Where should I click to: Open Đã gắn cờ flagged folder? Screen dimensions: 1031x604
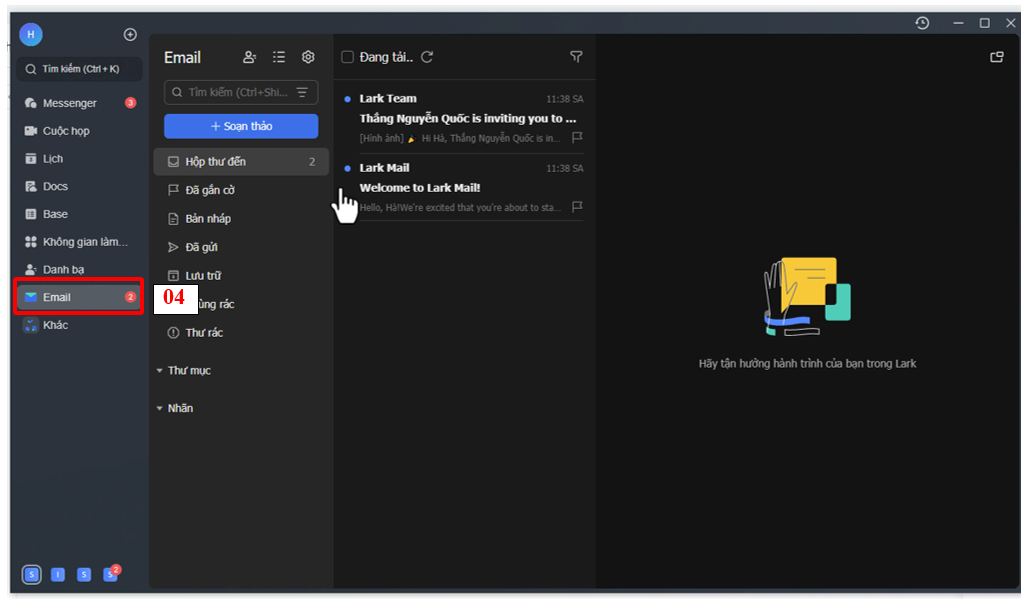pos(241,190)
